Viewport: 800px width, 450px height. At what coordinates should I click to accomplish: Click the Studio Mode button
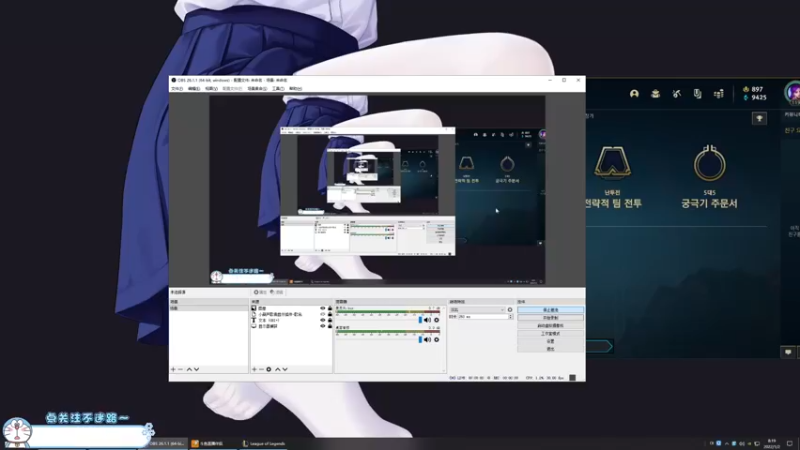551,333
